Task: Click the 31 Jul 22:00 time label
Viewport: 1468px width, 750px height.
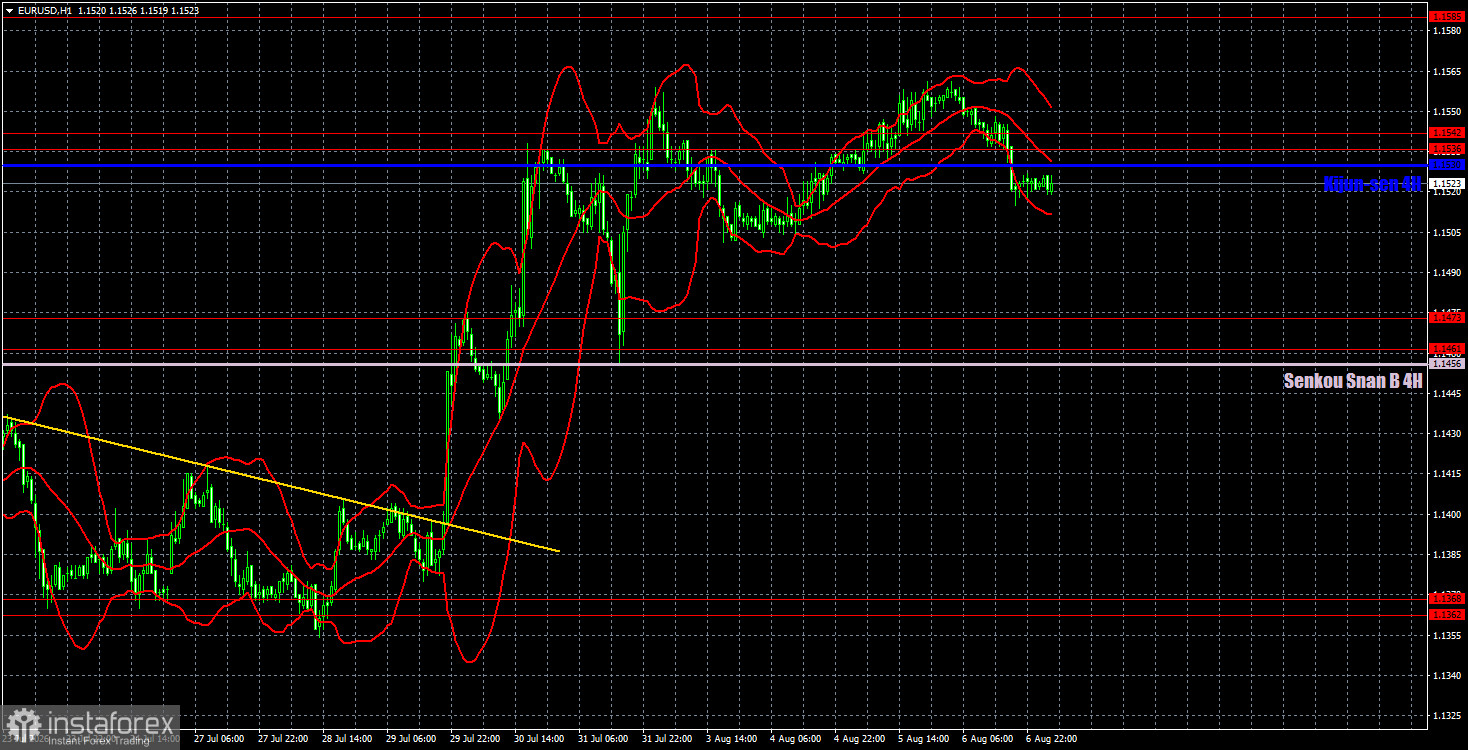Action: click(666, 739)
